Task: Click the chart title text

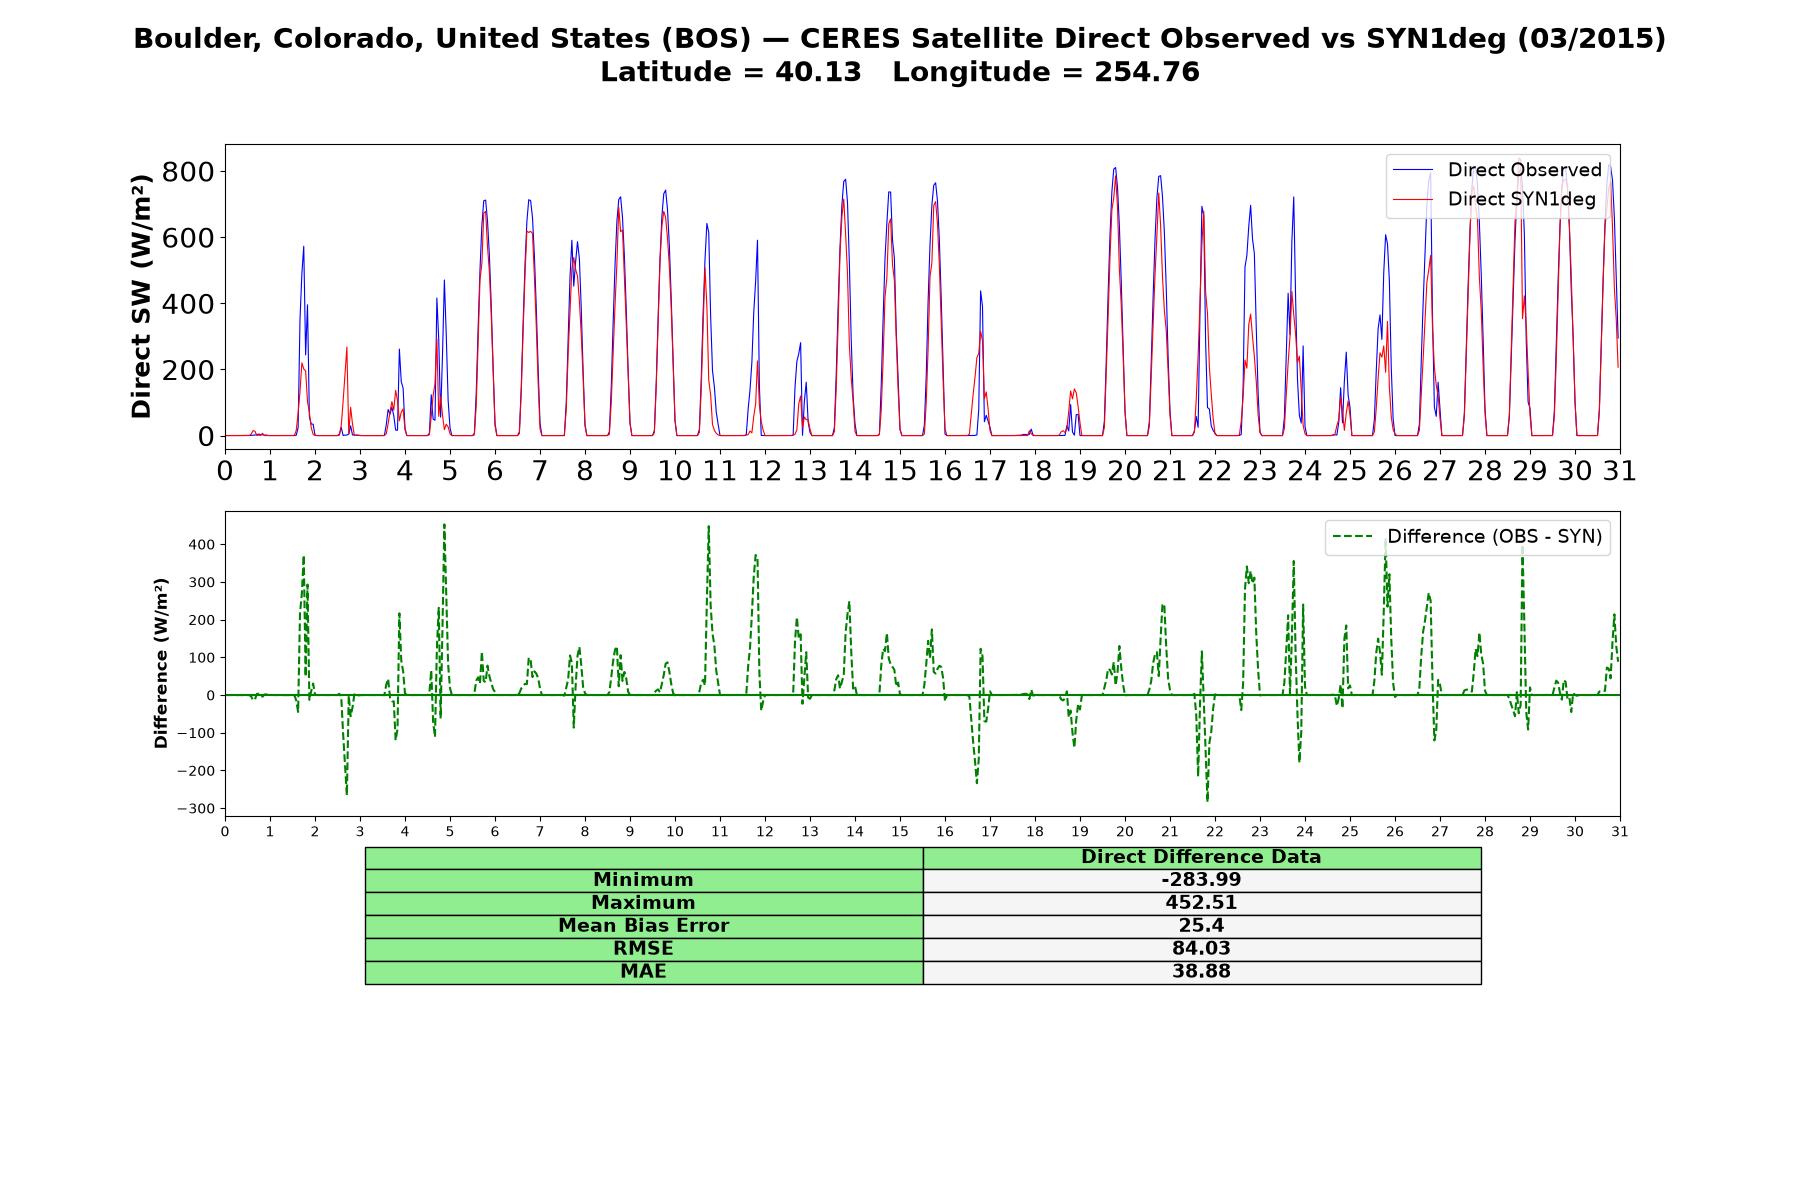Action: [x=900, y=55]
